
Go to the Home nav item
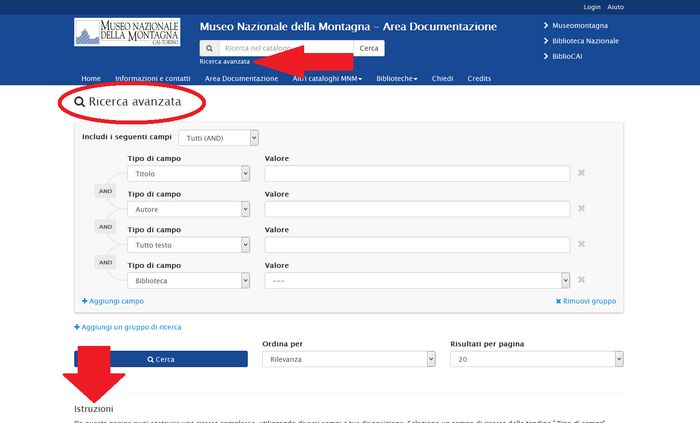click(91, 79)
